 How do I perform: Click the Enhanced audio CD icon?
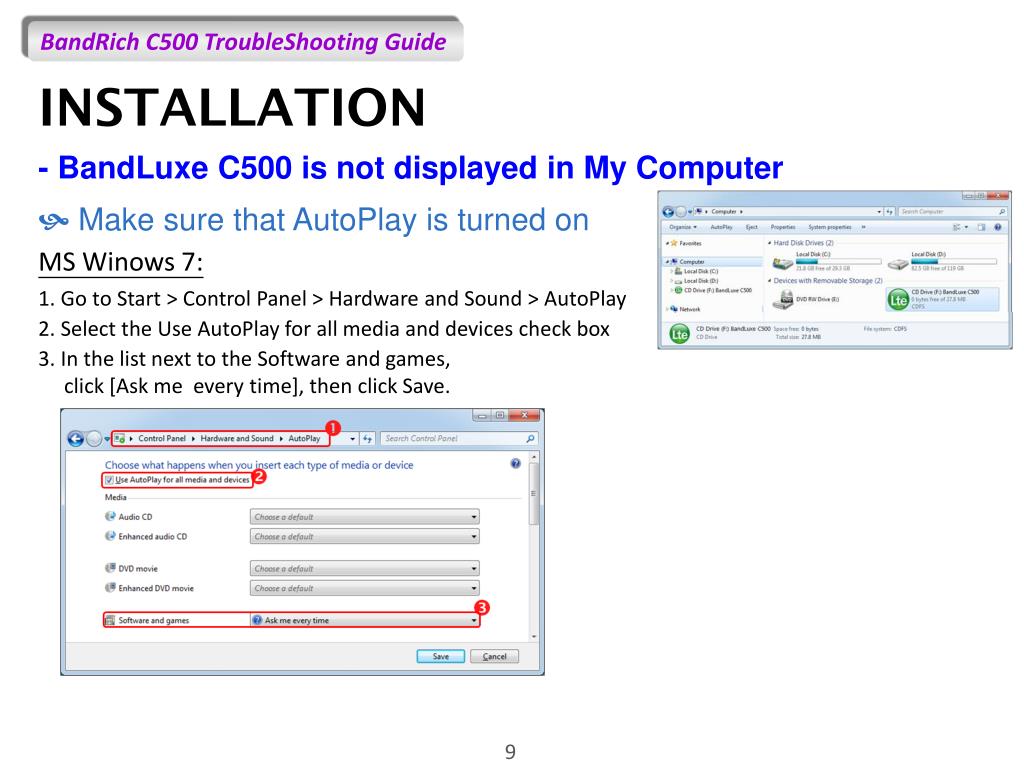coord(110,536)
